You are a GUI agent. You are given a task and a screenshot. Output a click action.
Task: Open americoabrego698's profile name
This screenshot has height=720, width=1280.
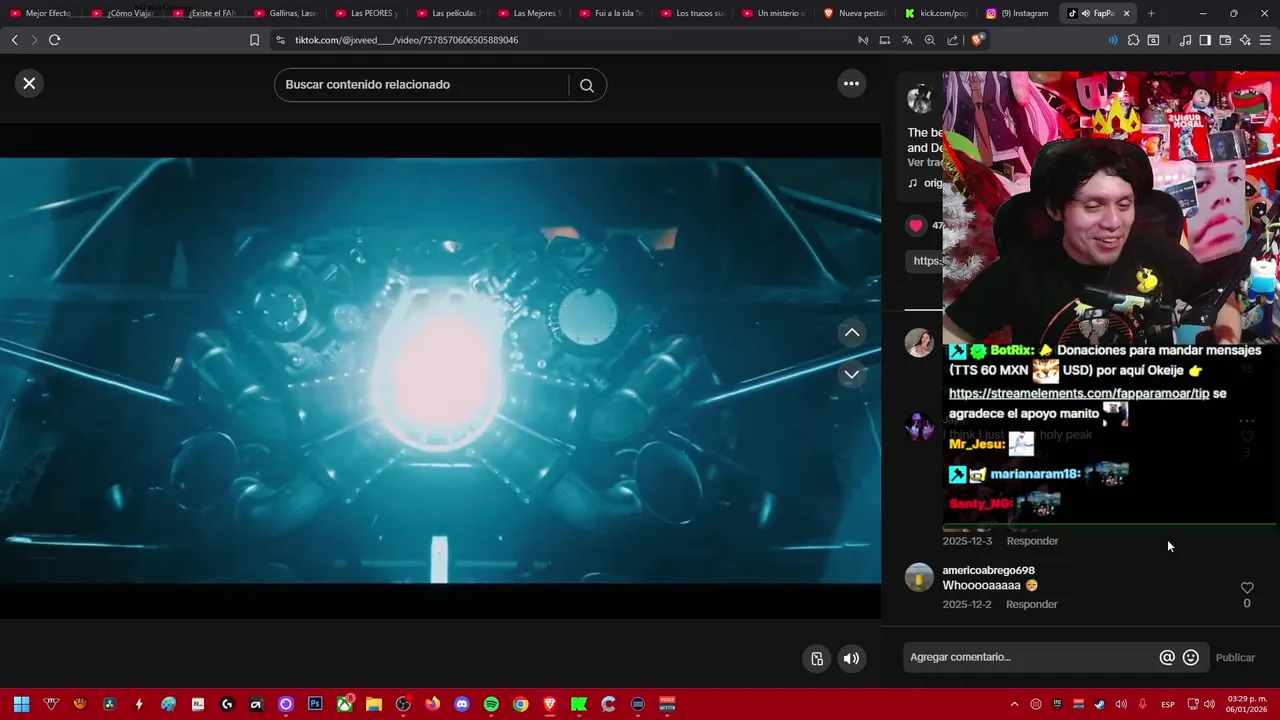(989, 570)
